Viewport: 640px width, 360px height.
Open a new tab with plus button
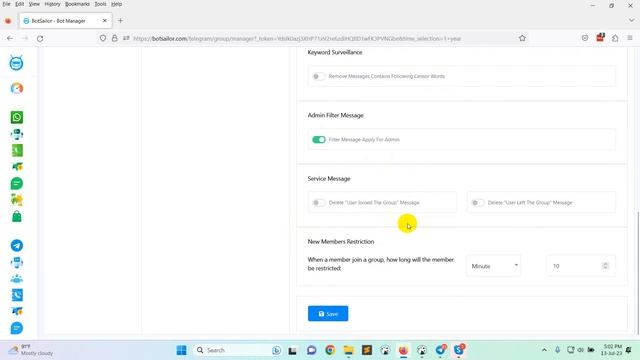tap(120, 20)
